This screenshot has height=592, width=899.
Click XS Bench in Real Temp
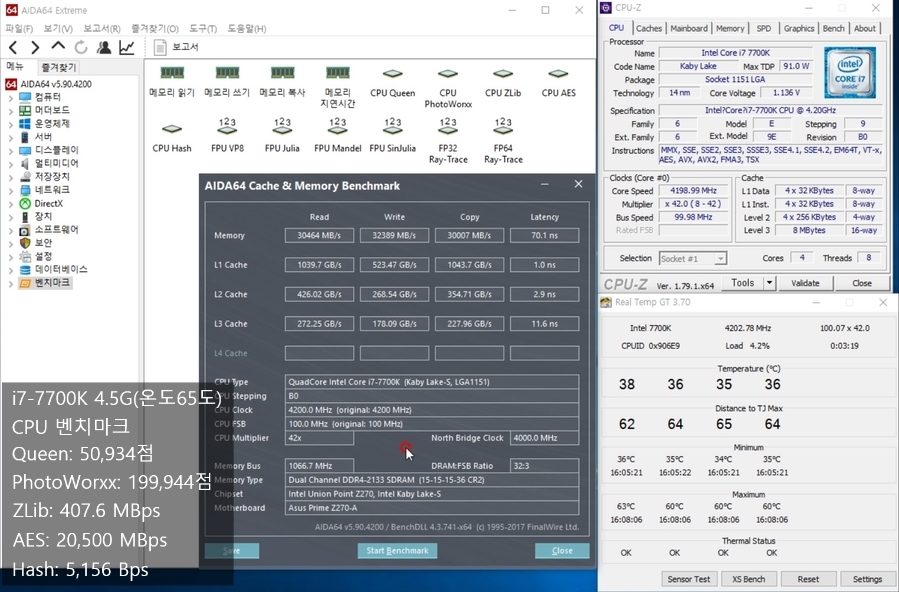[x=748, y=579]
